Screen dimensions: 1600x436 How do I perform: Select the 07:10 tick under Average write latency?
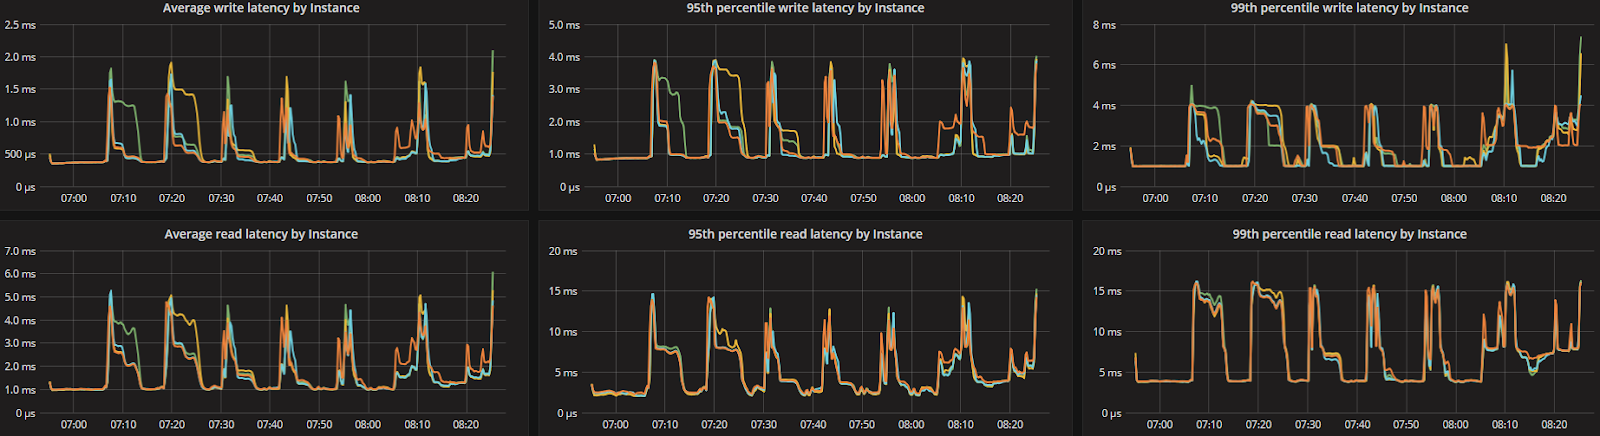123,198
